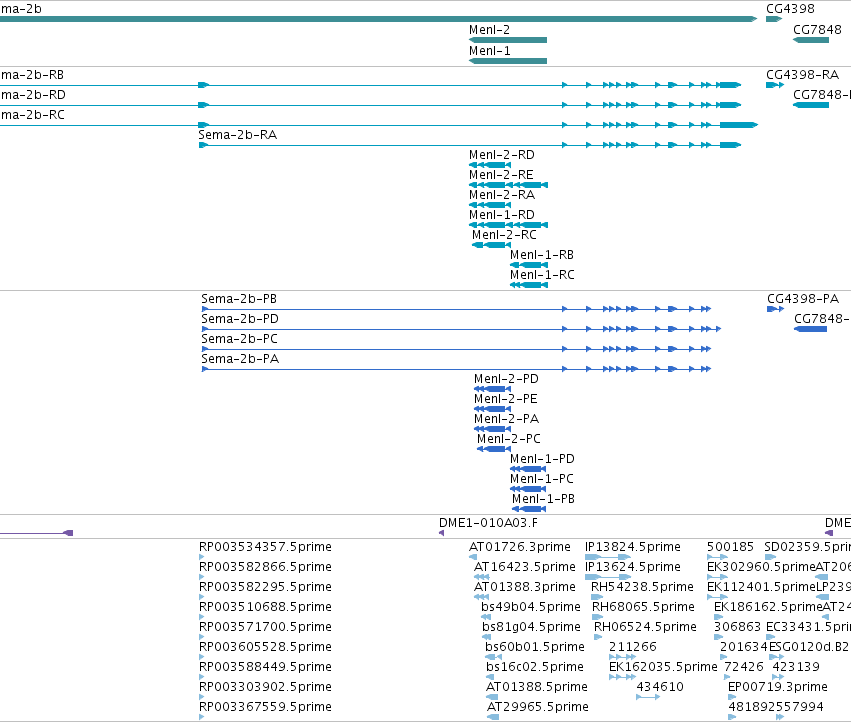The width and height of the screenshot is (851, 722).
Task: Select the Menl-2-RA transcript
Action: click(490, 205)
